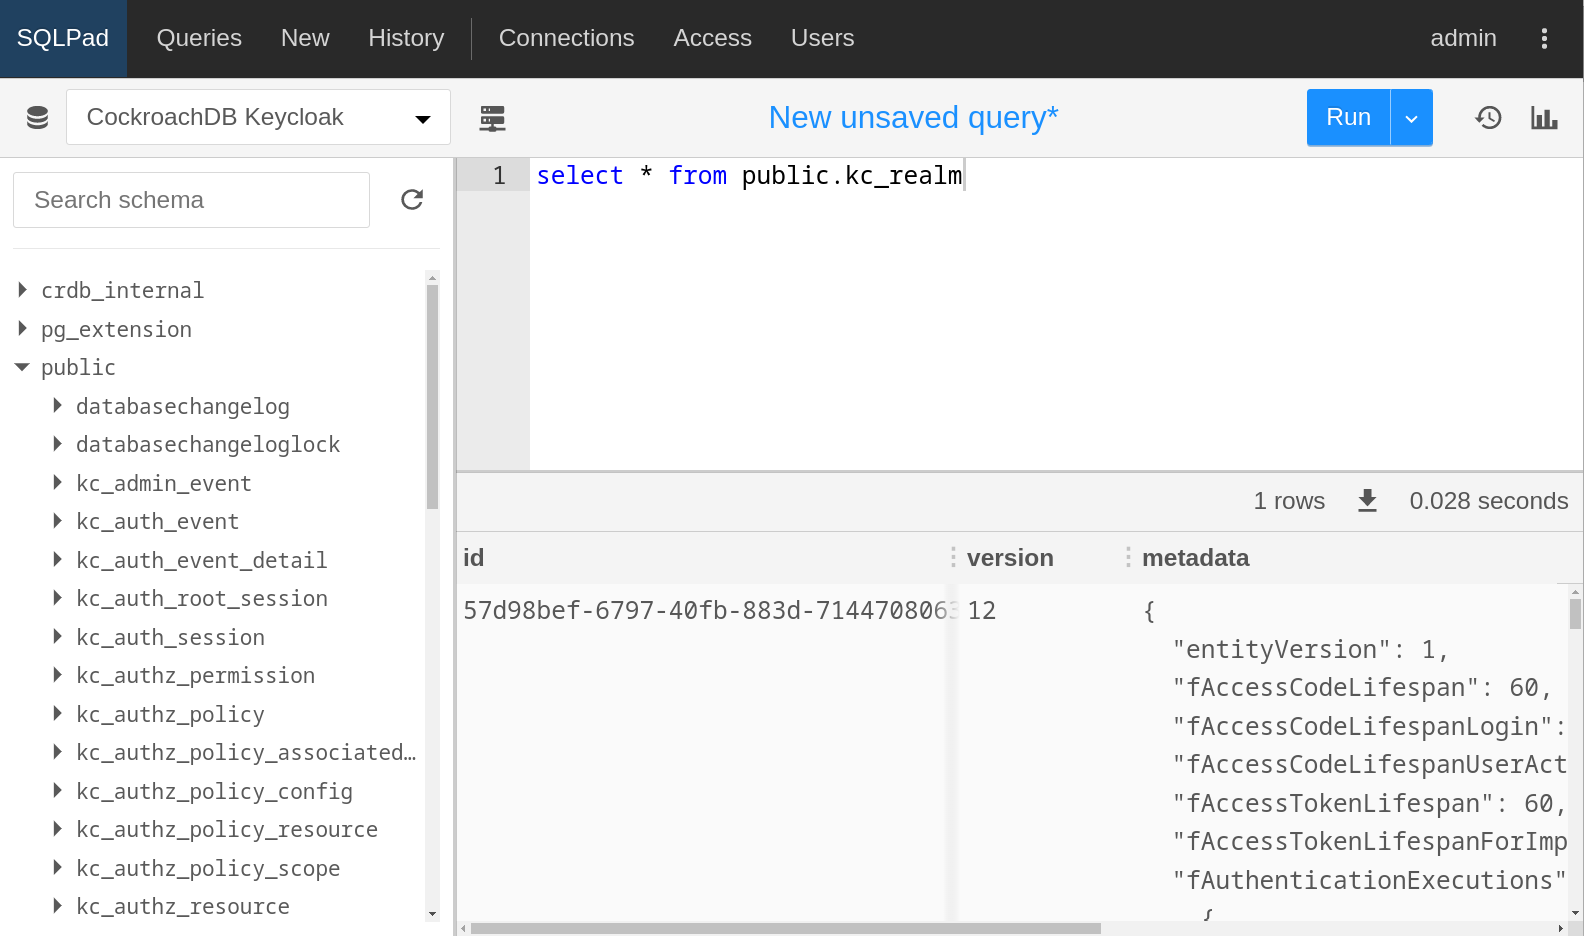Click the '0.028 seconds' timing text
The height and width of the screenshot is (936, 1584).
1488,501
